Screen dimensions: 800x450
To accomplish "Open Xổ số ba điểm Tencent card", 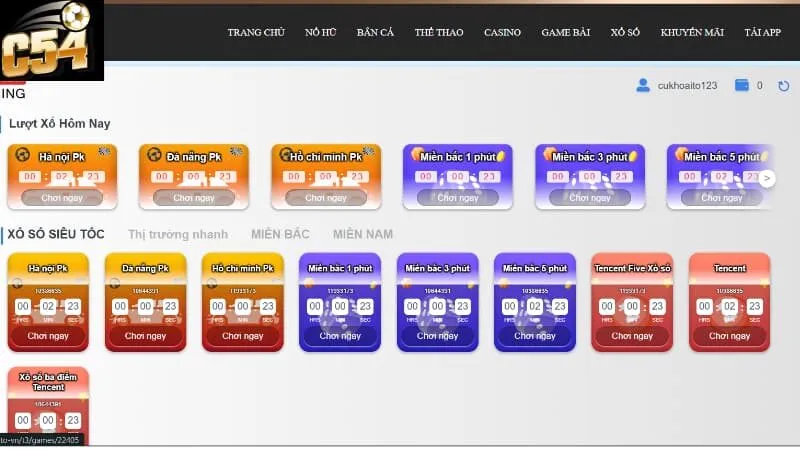I will [48, 405].
